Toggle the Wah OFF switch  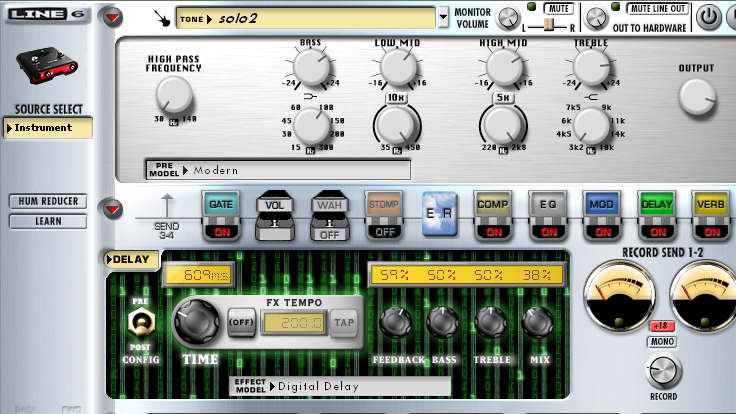pos(330,234)
